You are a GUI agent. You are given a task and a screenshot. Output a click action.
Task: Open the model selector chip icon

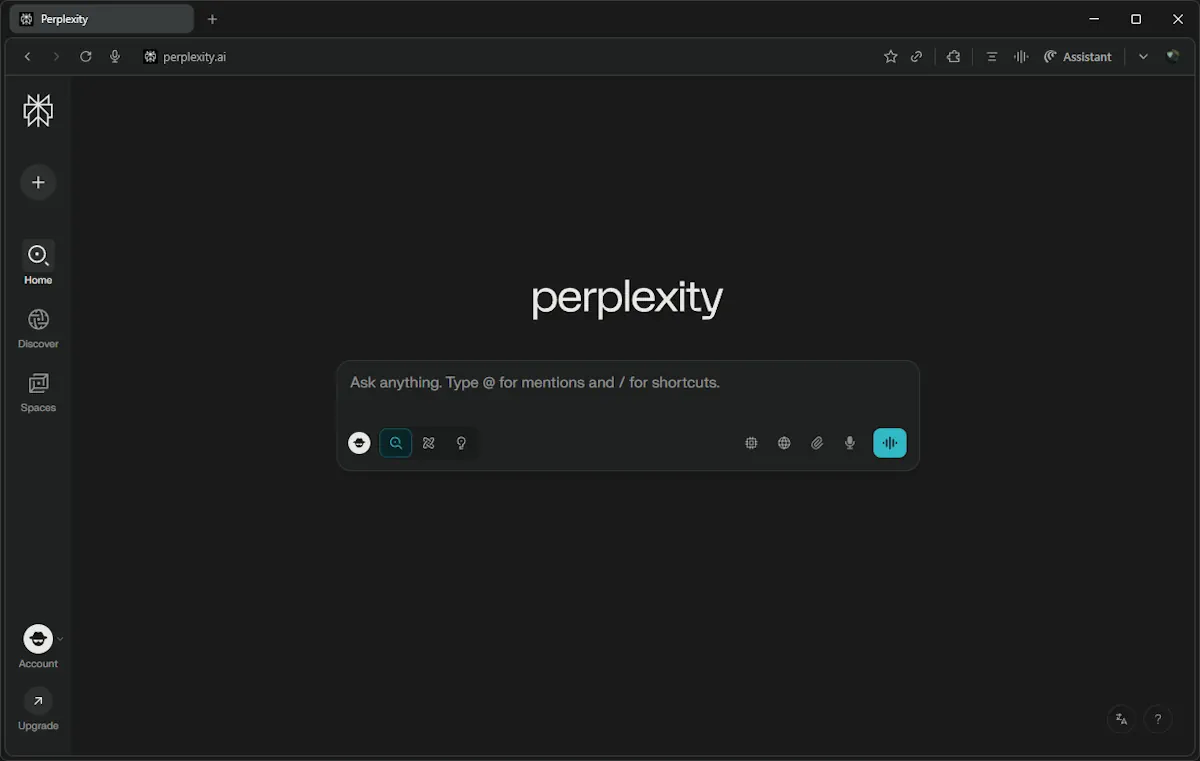[x=751, y=443]
